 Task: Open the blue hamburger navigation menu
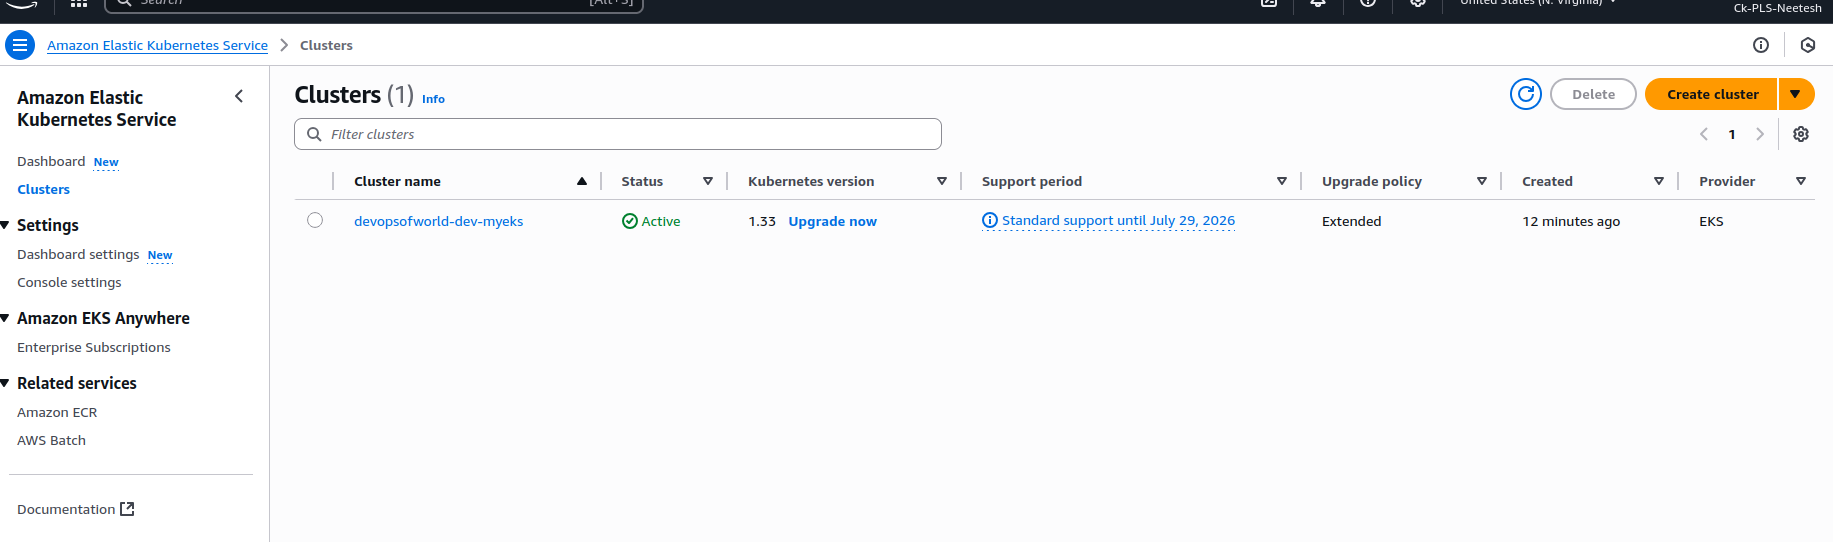tap(20, 45)
